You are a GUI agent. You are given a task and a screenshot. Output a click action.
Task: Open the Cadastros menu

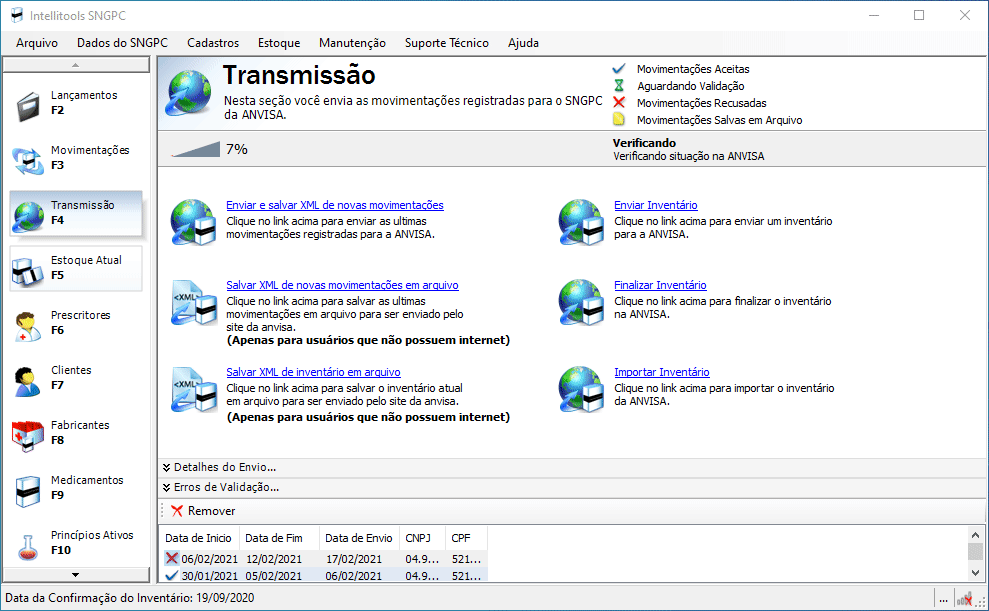click(213, 43)
